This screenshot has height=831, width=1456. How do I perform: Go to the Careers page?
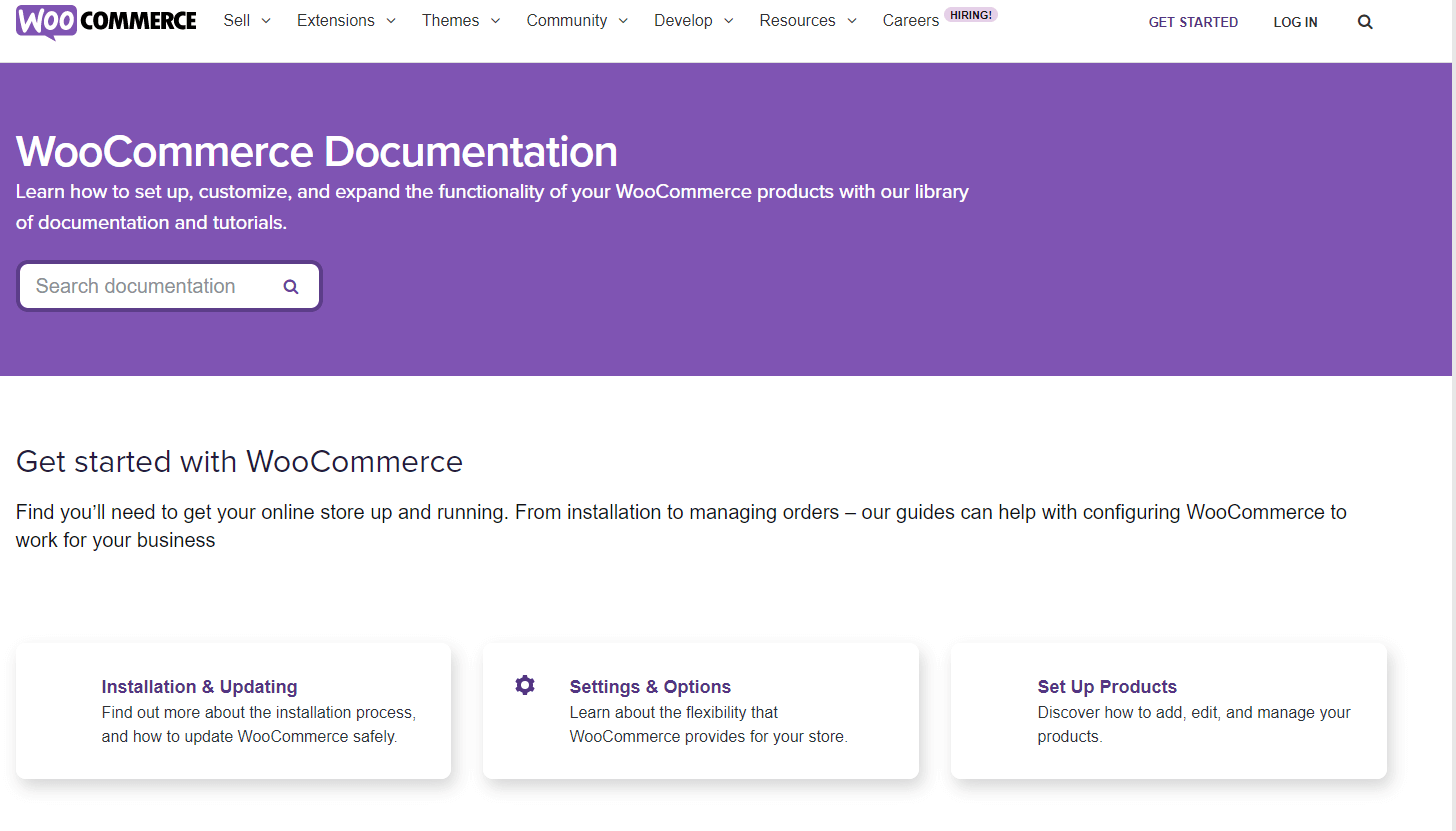(910, 21)
